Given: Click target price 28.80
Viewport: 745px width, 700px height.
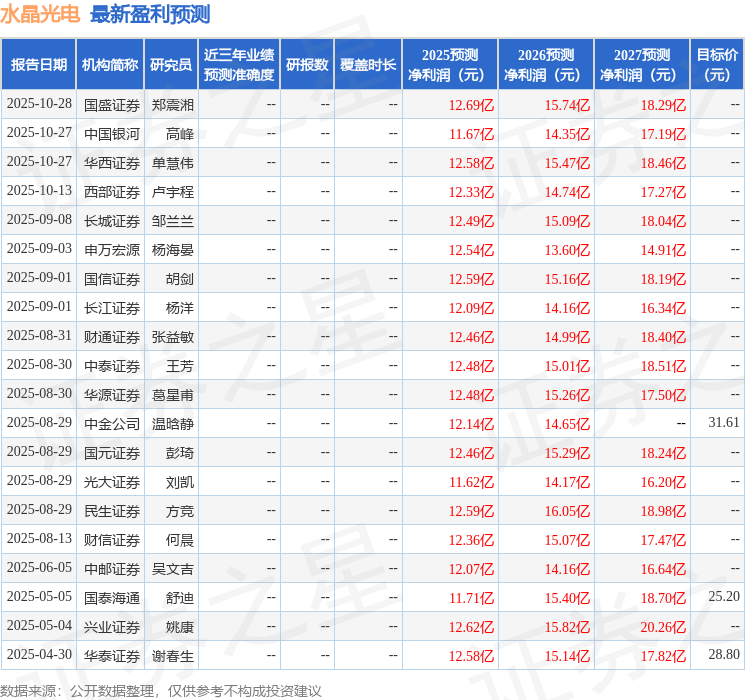Looking at the screenshot, I should [724, 654].
